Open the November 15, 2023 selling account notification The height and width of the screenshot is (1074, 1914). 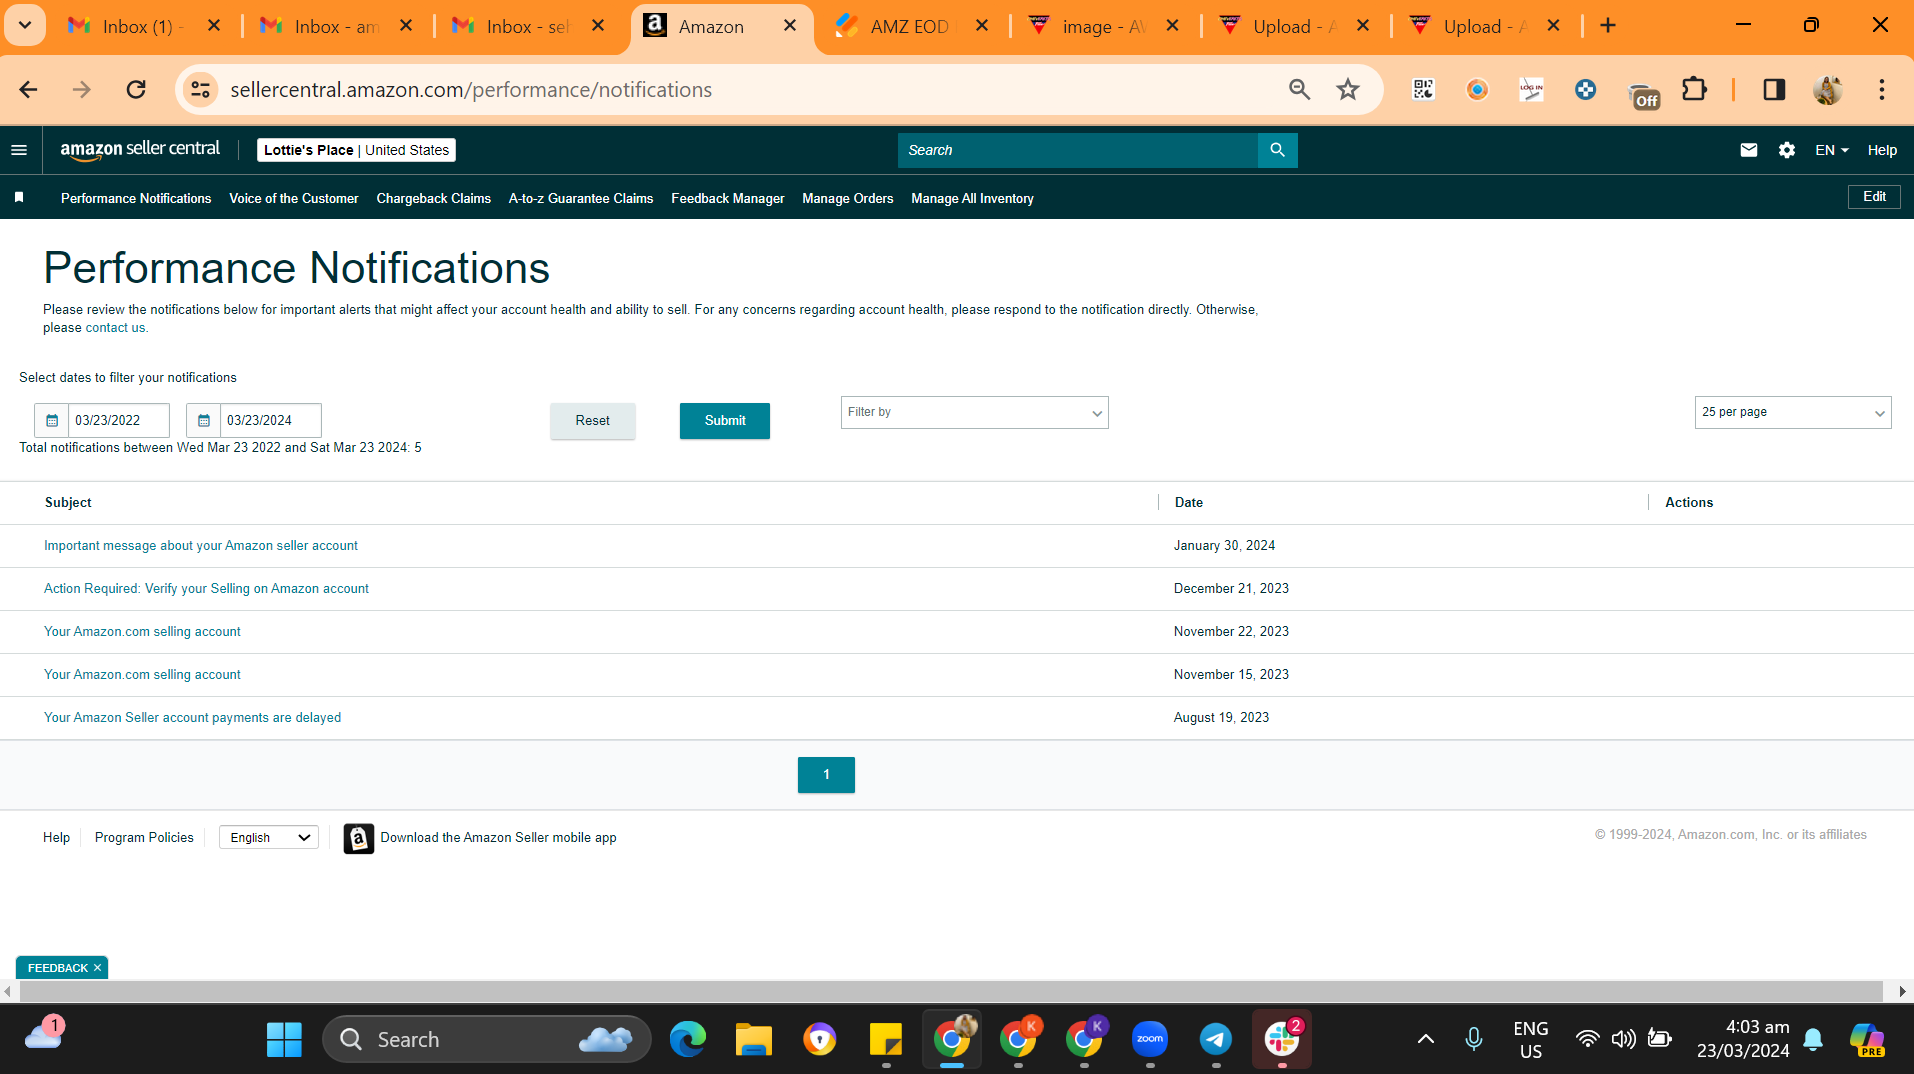coord(142,675)
